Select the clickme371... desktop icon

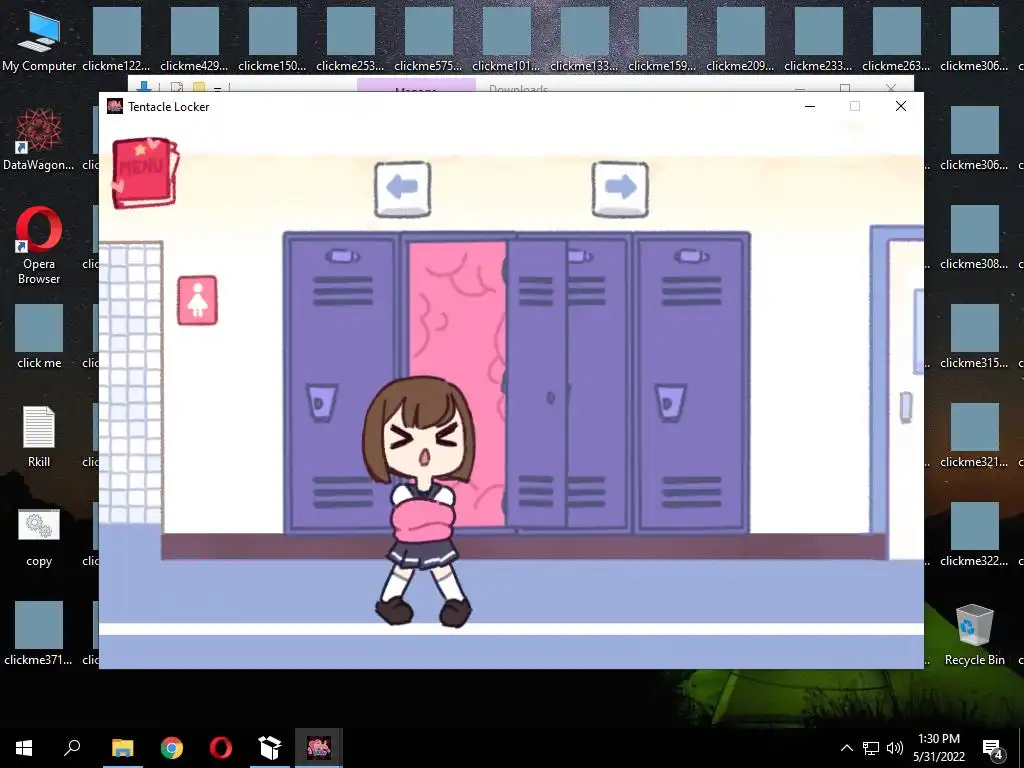click(x=39, y=634)
